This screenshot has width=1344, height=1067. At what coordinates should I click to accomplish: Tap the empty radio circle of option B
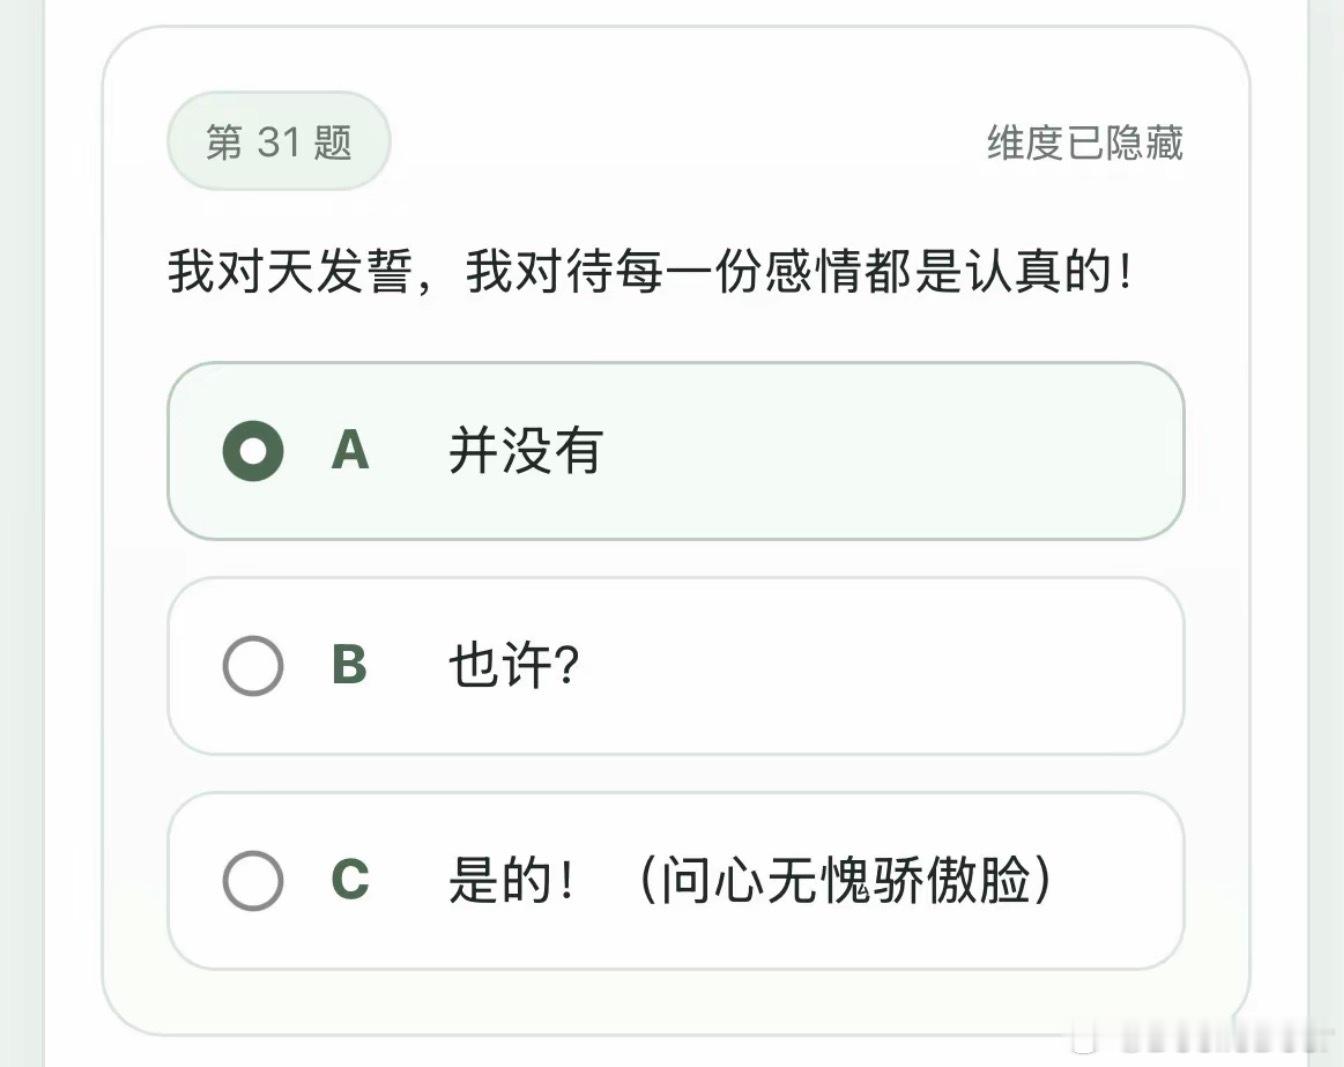pos(253,666)
